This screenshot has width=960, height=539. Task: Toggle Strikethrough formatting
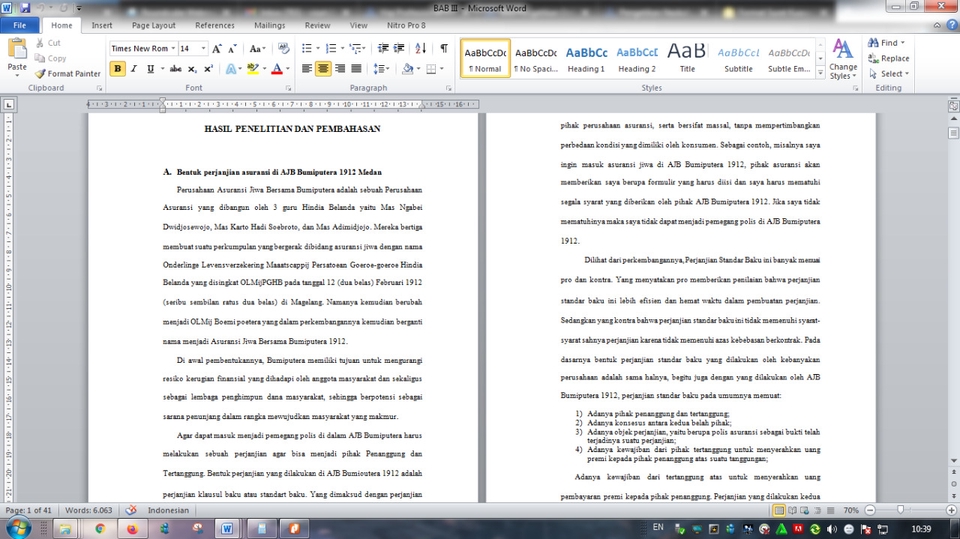(176, 69)
